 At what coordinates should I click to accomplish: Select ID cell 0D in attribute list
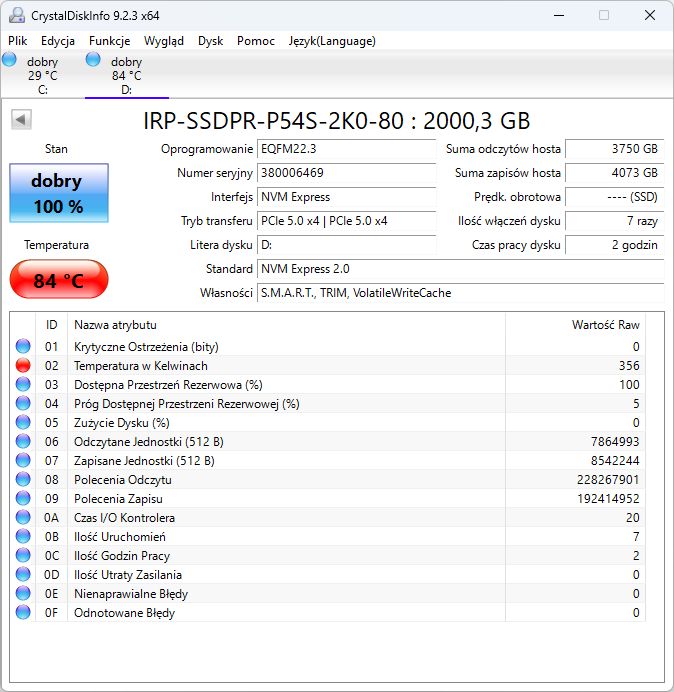point(52,575)
